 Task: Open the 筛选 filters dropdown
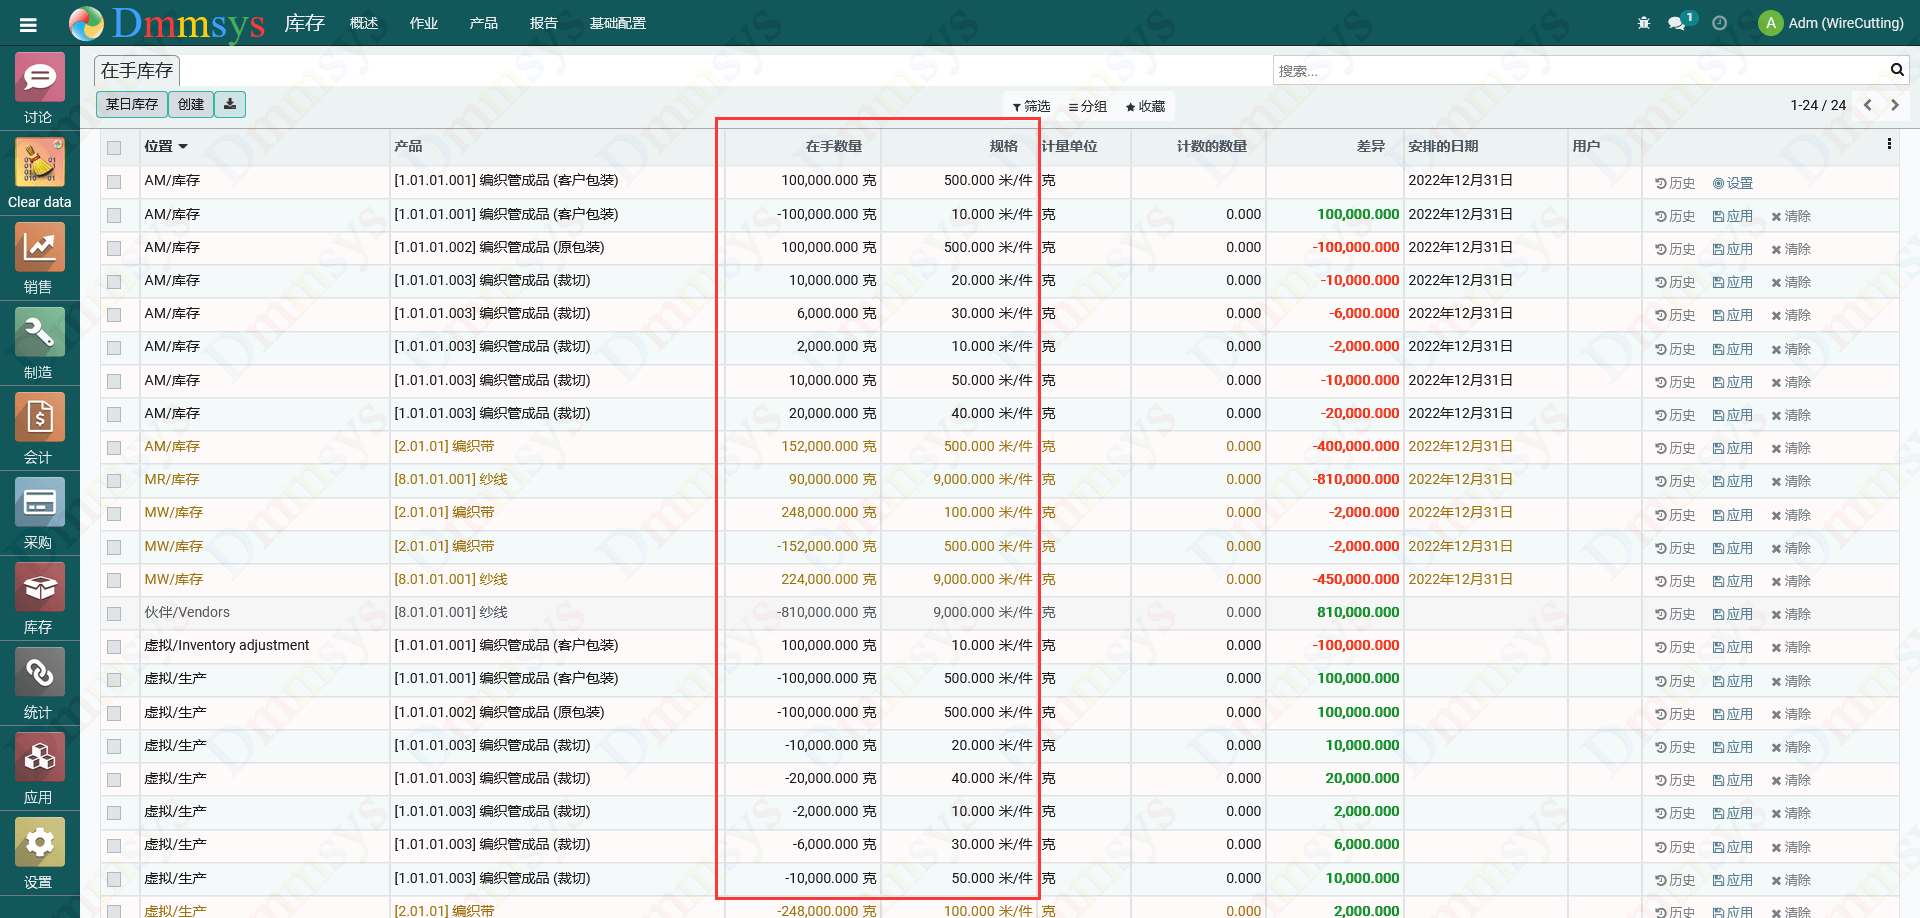point(1031,106)
